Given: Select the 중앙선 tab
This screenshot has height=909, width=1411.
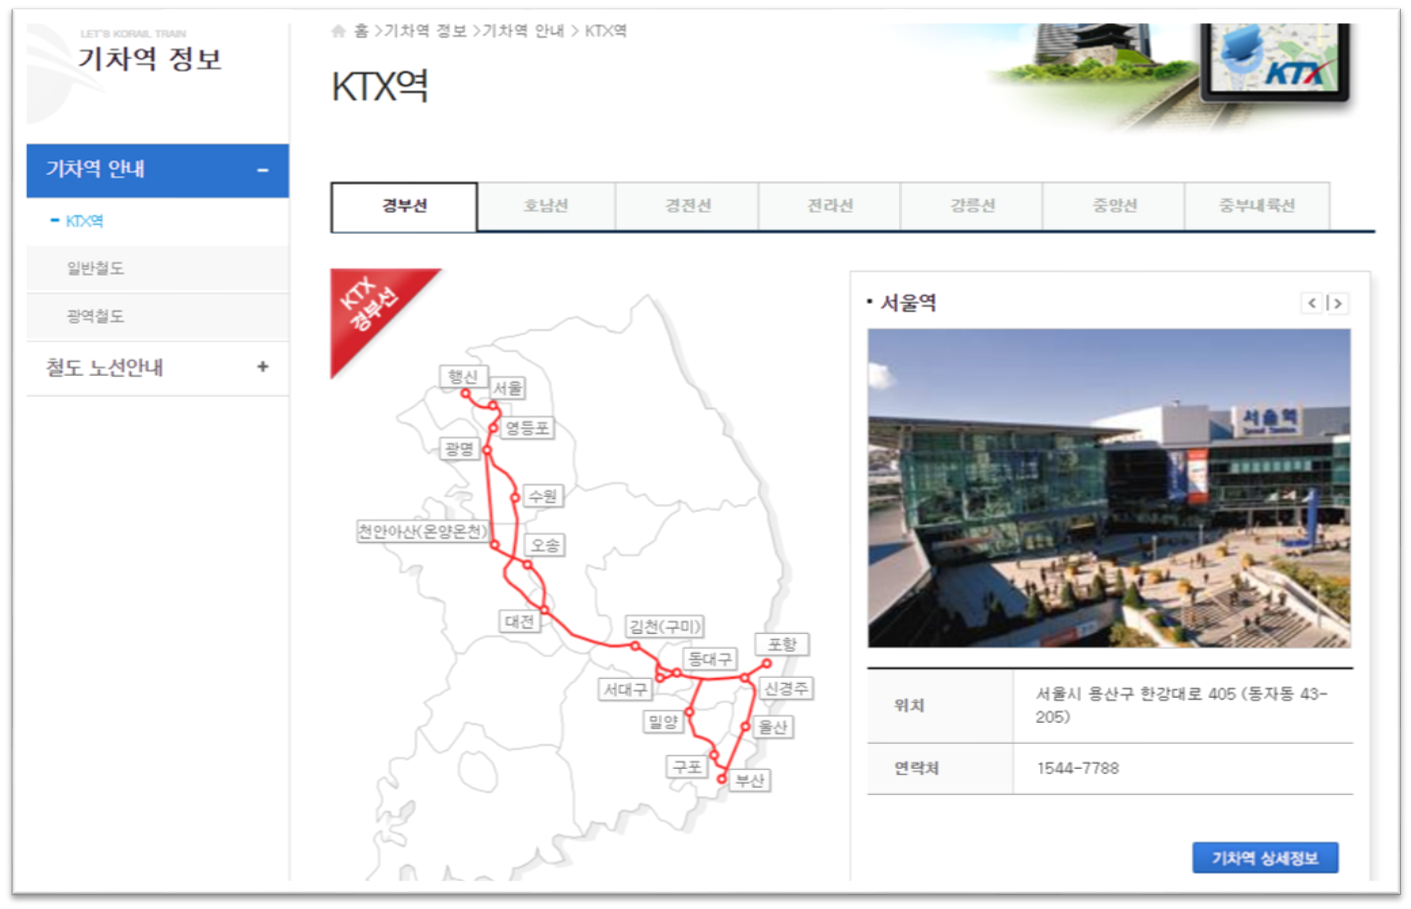Looking at the screenshot, I should [x=1113, y=205].
